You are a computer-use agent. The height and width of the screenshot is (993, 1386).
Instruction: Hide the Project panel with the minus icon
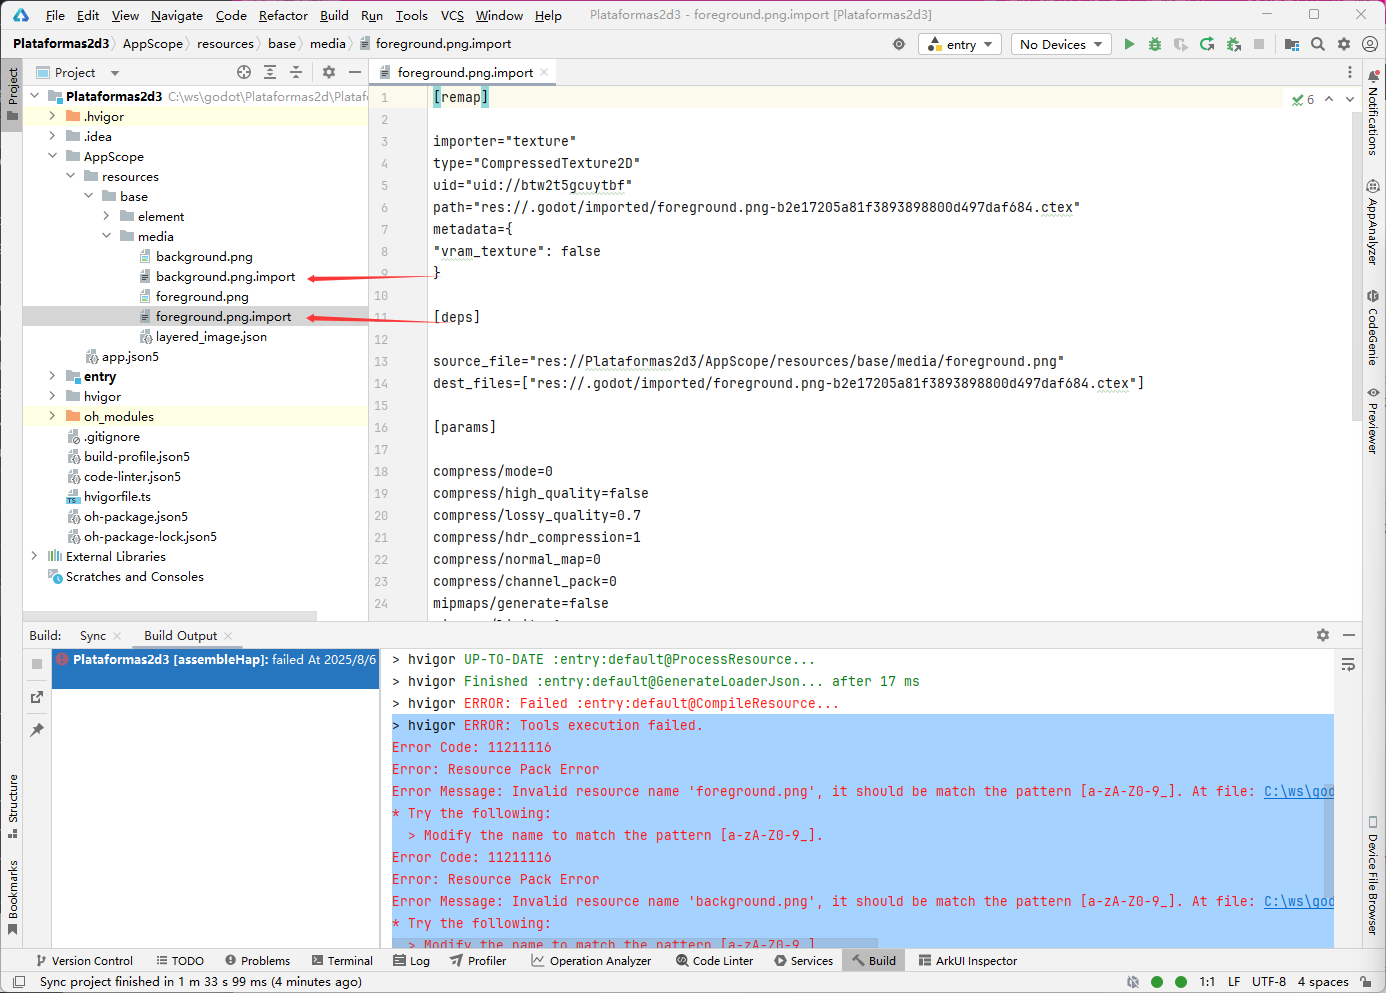[x=354, y=72]
